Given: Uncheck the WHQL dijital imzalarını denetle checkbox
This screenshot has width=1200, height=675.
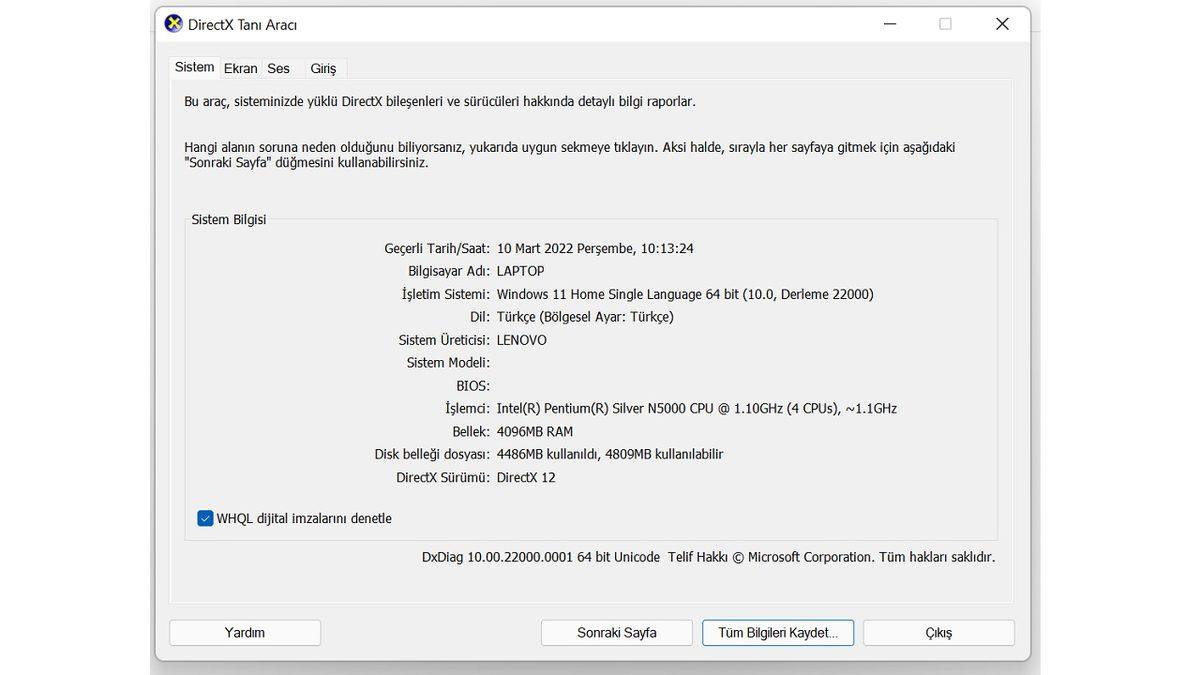Looking at the screenshot, I should pos(205,518).
